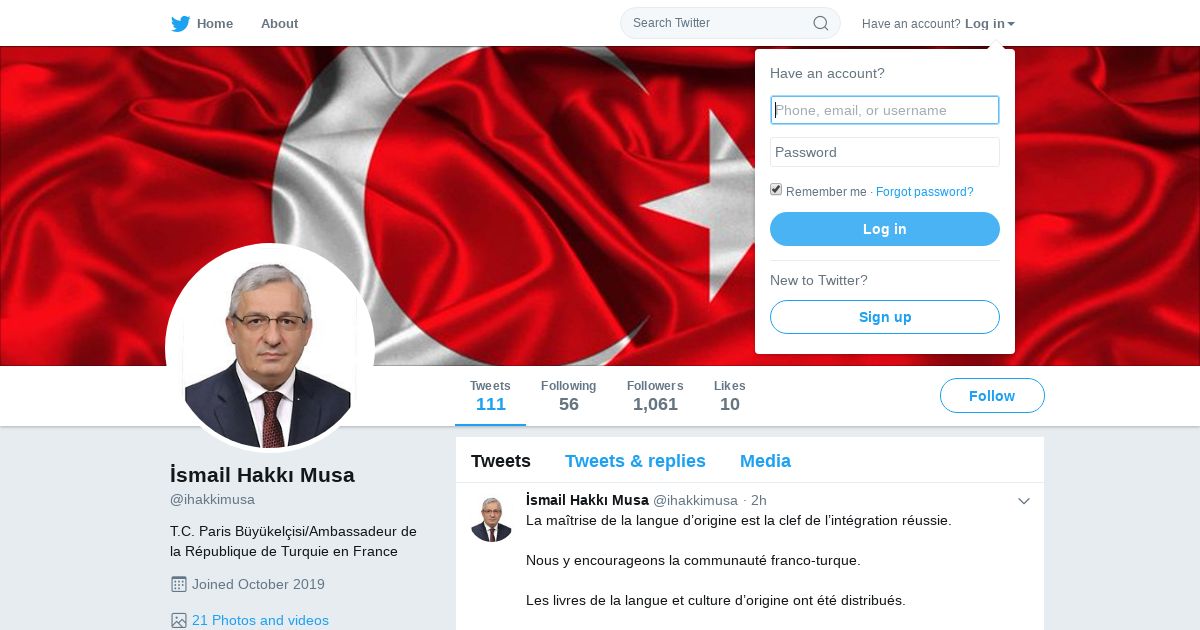The height and width of the screenshot is (630, 1200).
Task: Click the Sign up button
Action: point(885,317)
